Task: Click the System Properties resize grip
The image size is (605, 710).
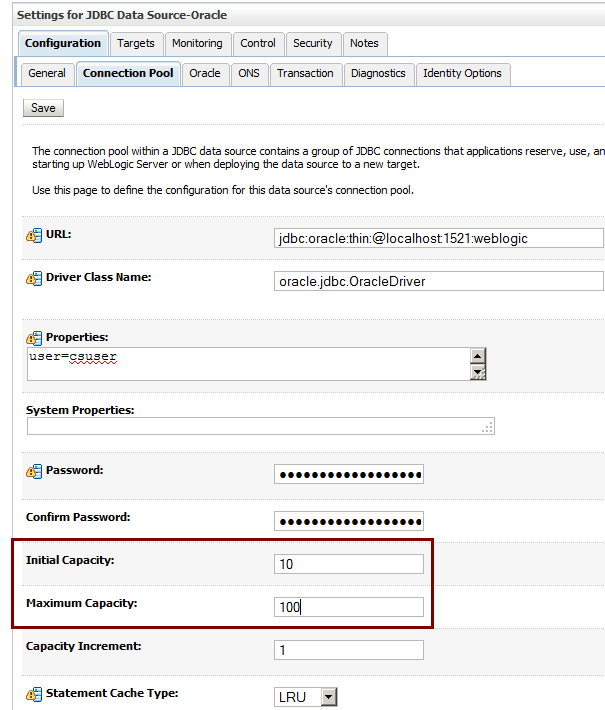Action: point(488,428)
